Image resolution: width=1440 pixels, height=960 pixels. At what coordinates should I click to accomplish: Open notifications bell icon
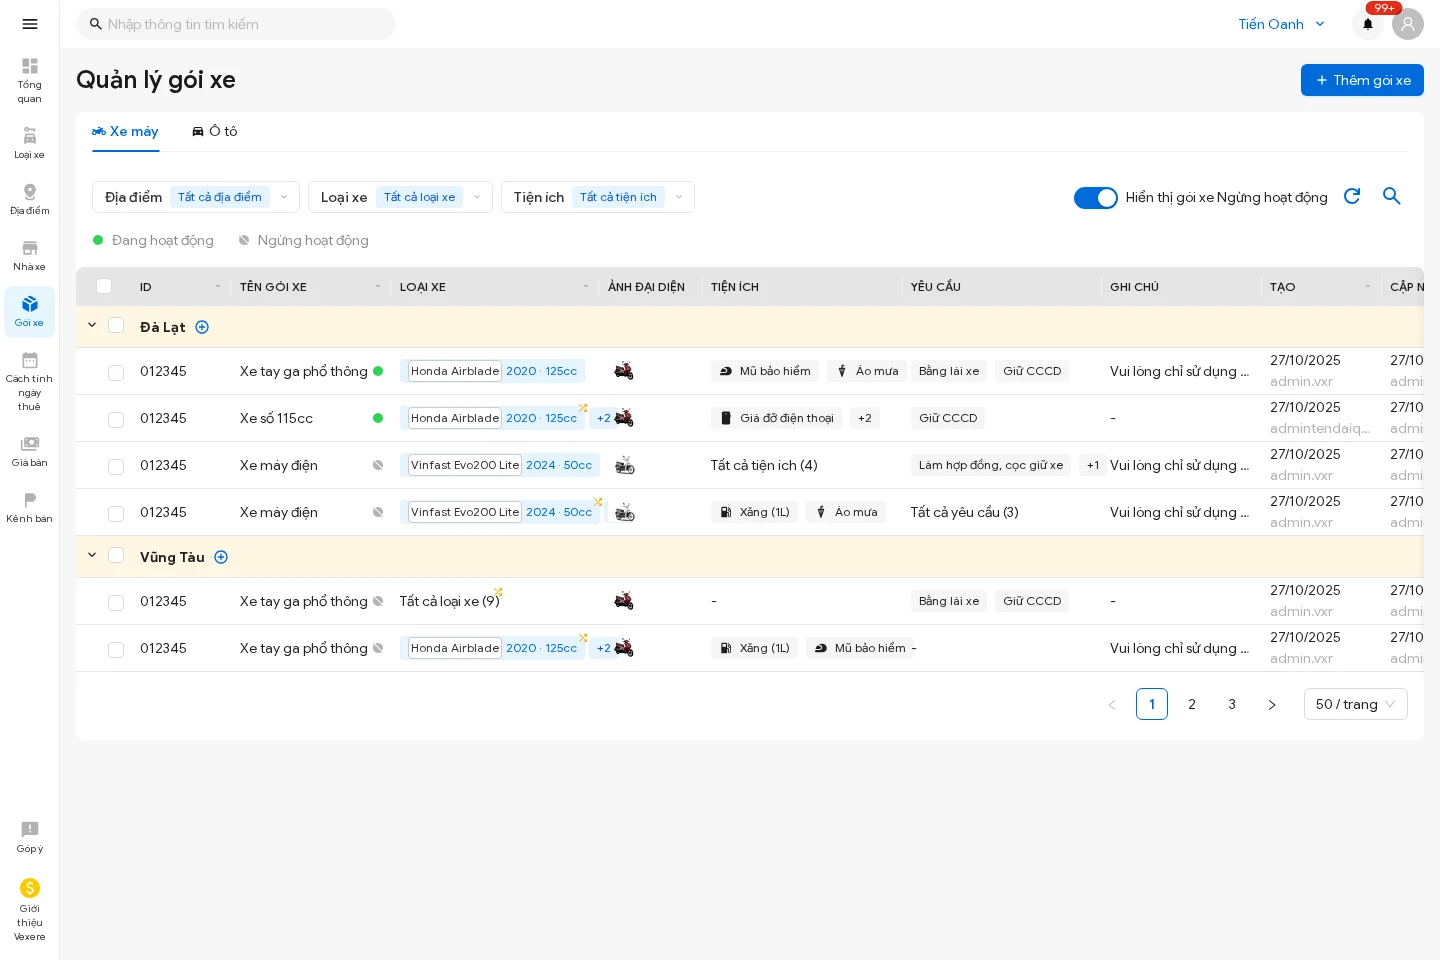click(1368, 24)
